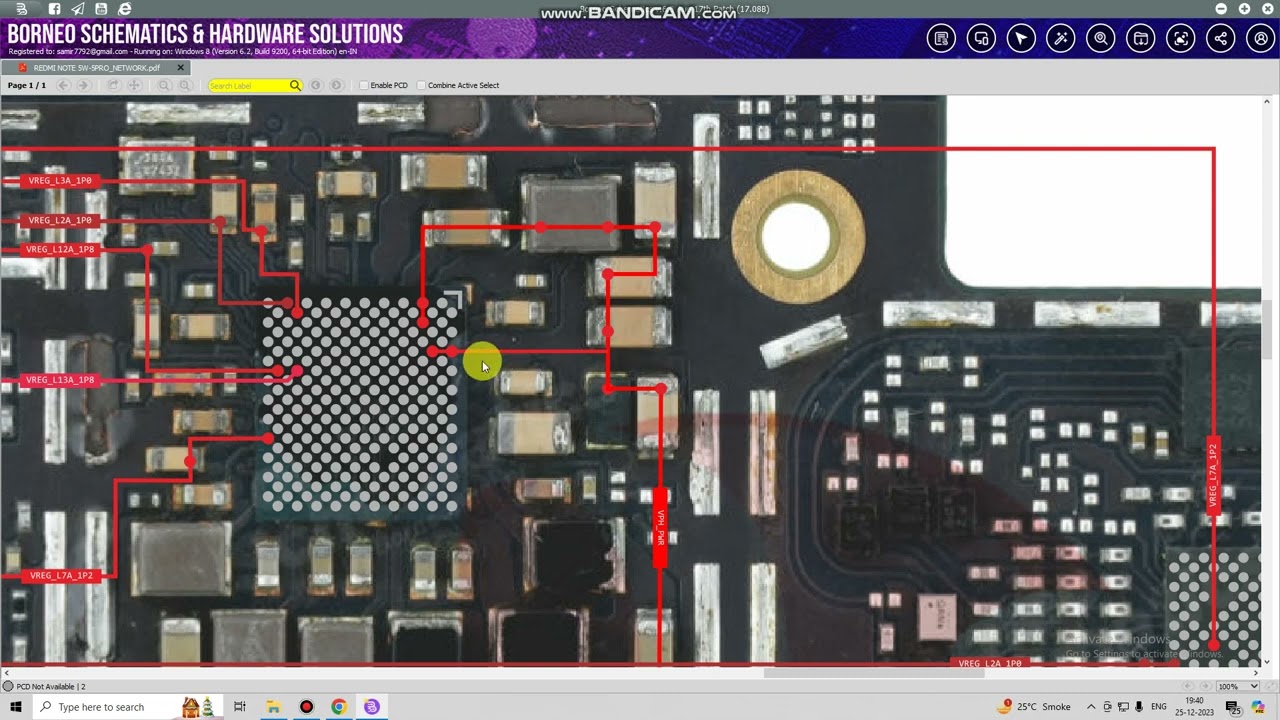The width and height of the screenshot is (1280, 720).
Task: Open the Facebook icon in title bar
Action: 54,9
